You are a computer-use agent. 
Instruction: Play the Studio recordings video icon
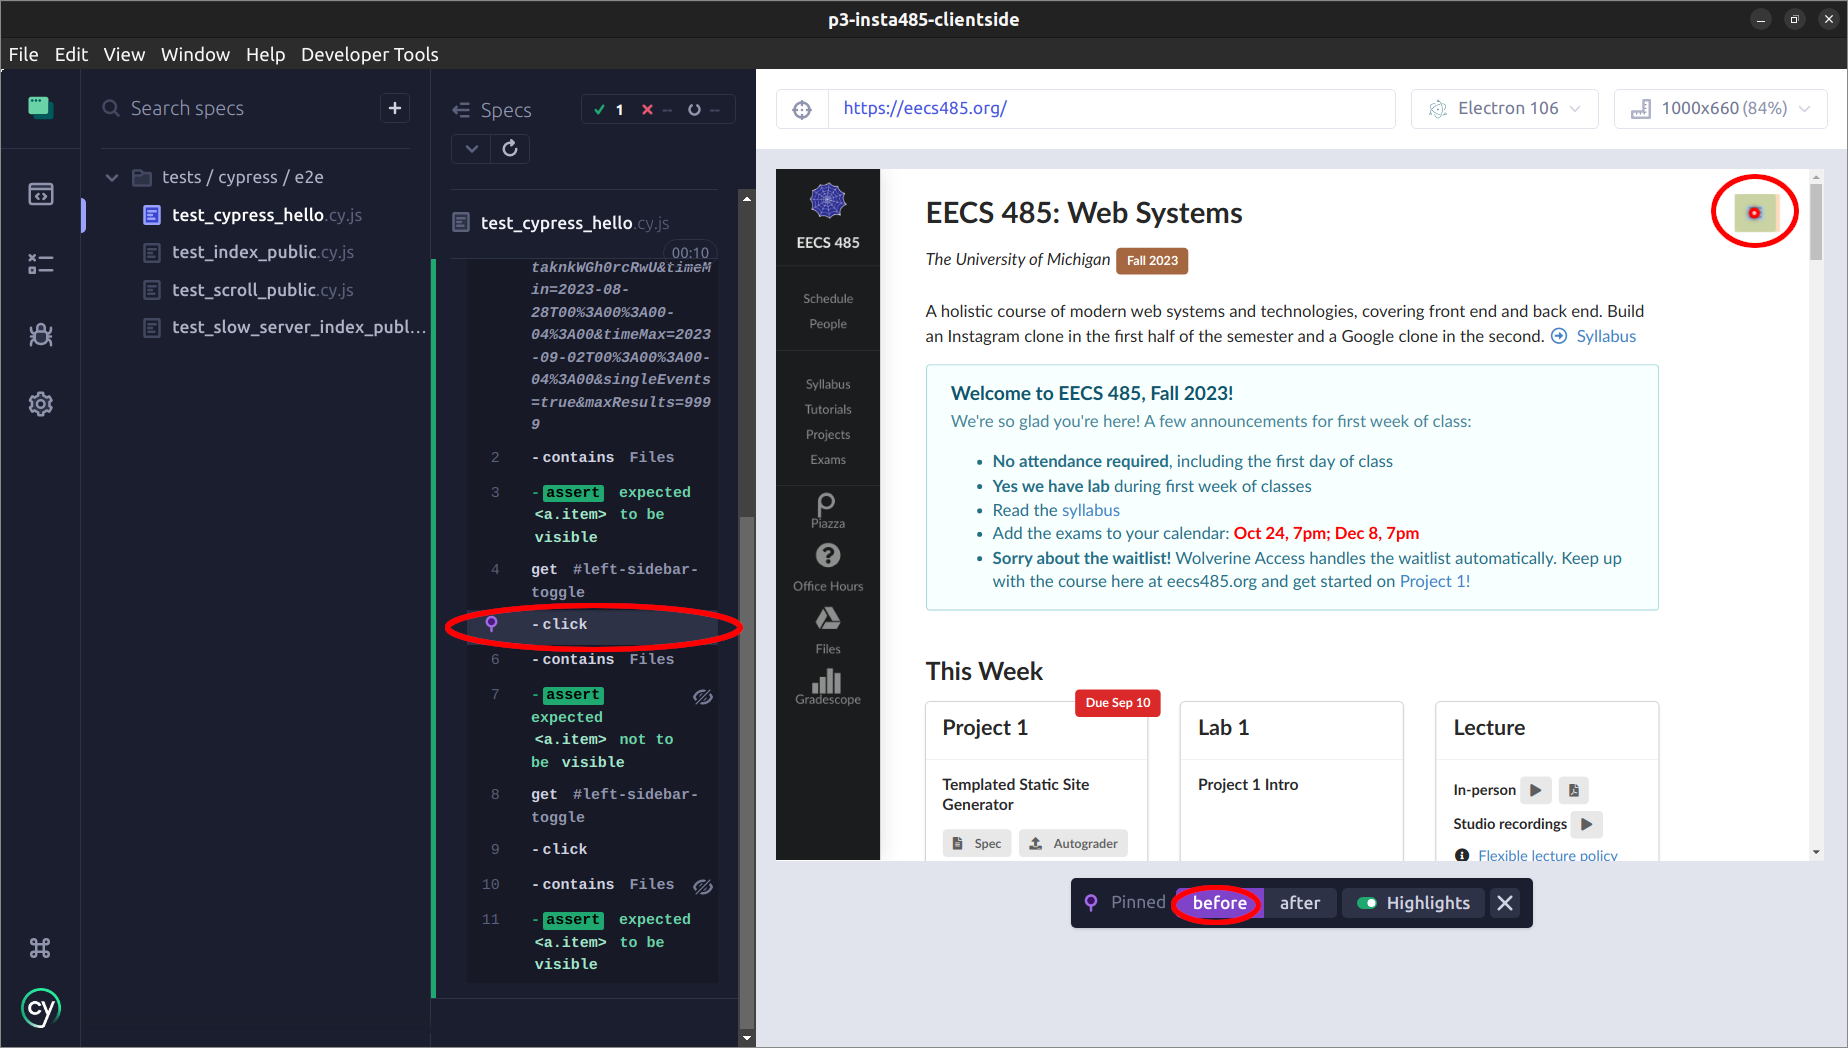click(x=1587, y=824)
